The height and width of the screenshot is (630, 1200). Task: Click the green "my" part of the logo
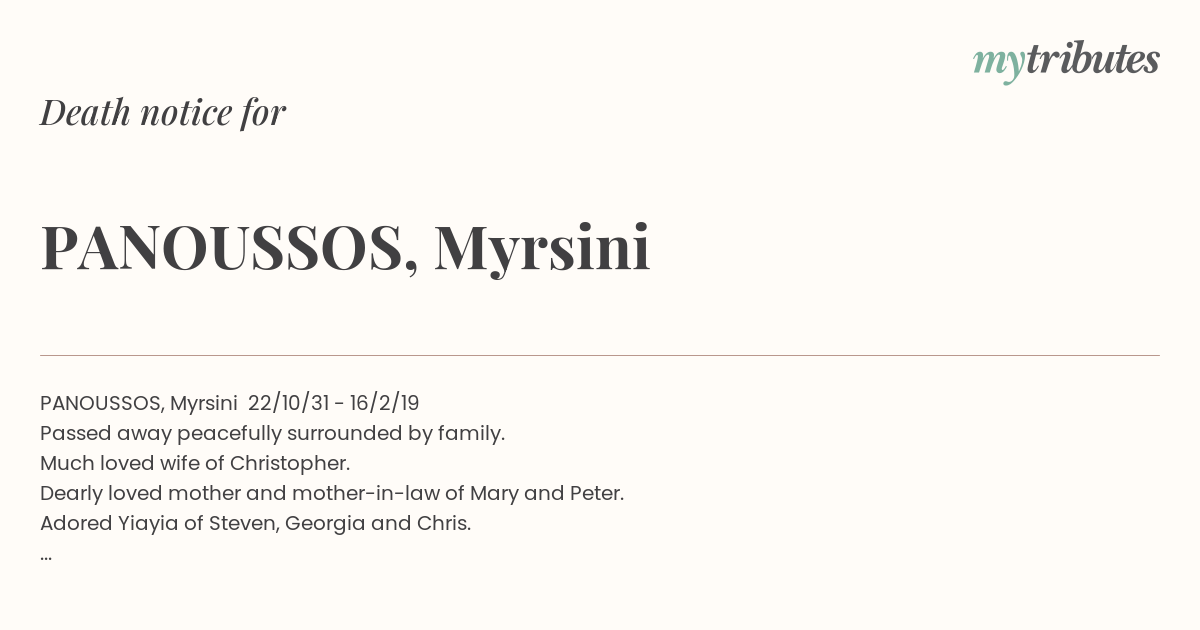(998, 66)
